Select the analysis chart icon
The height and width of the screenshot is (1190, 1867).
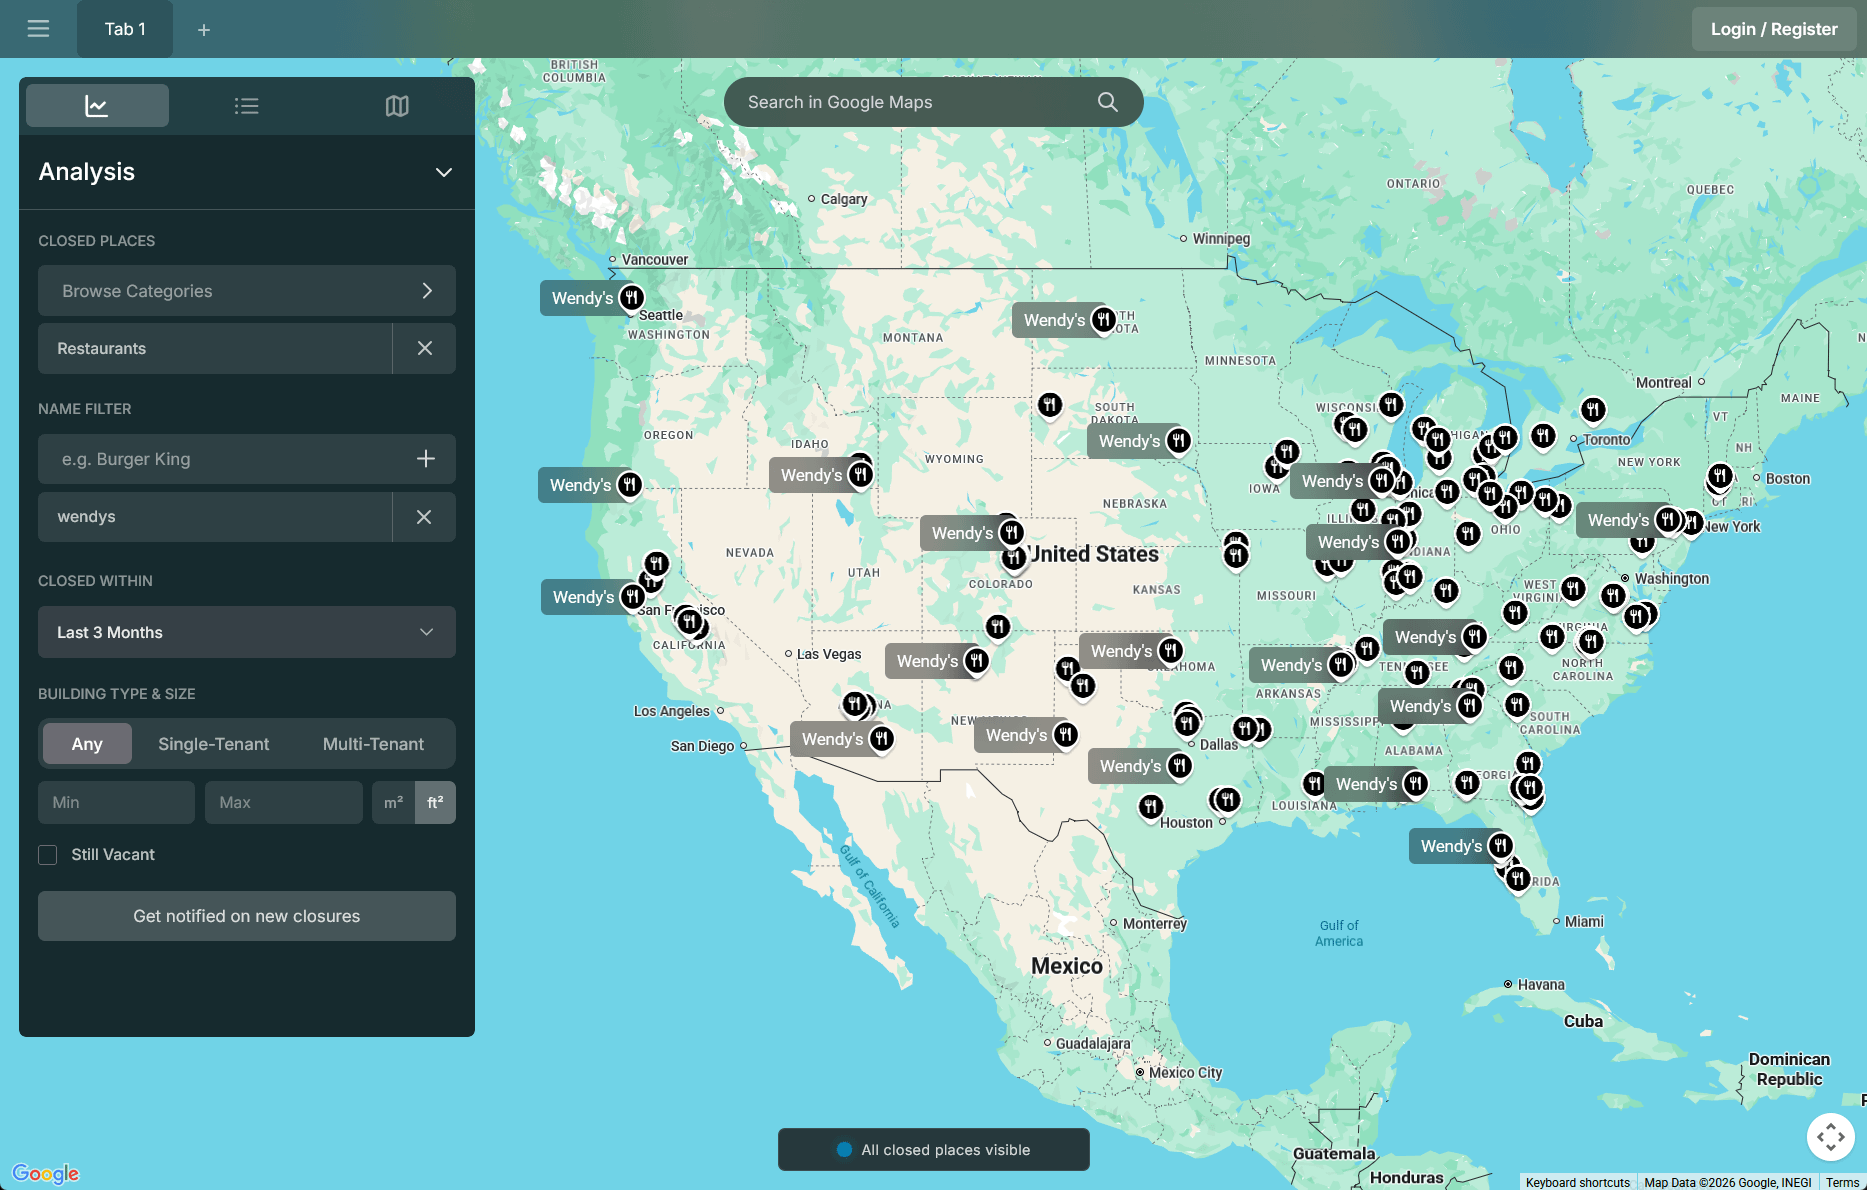click(x=97, y=106)
